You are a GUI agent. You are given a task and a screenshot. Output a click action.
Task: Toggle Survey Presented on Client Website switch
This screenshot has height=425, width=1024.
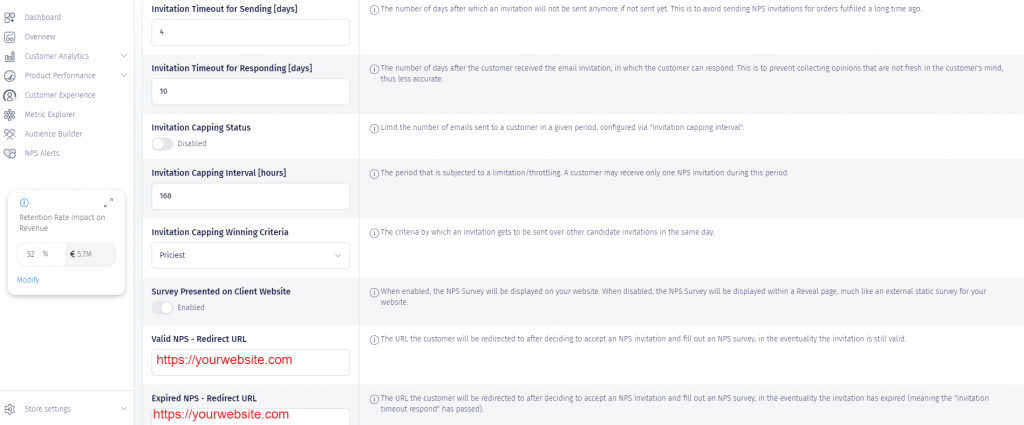coord(162,307)
